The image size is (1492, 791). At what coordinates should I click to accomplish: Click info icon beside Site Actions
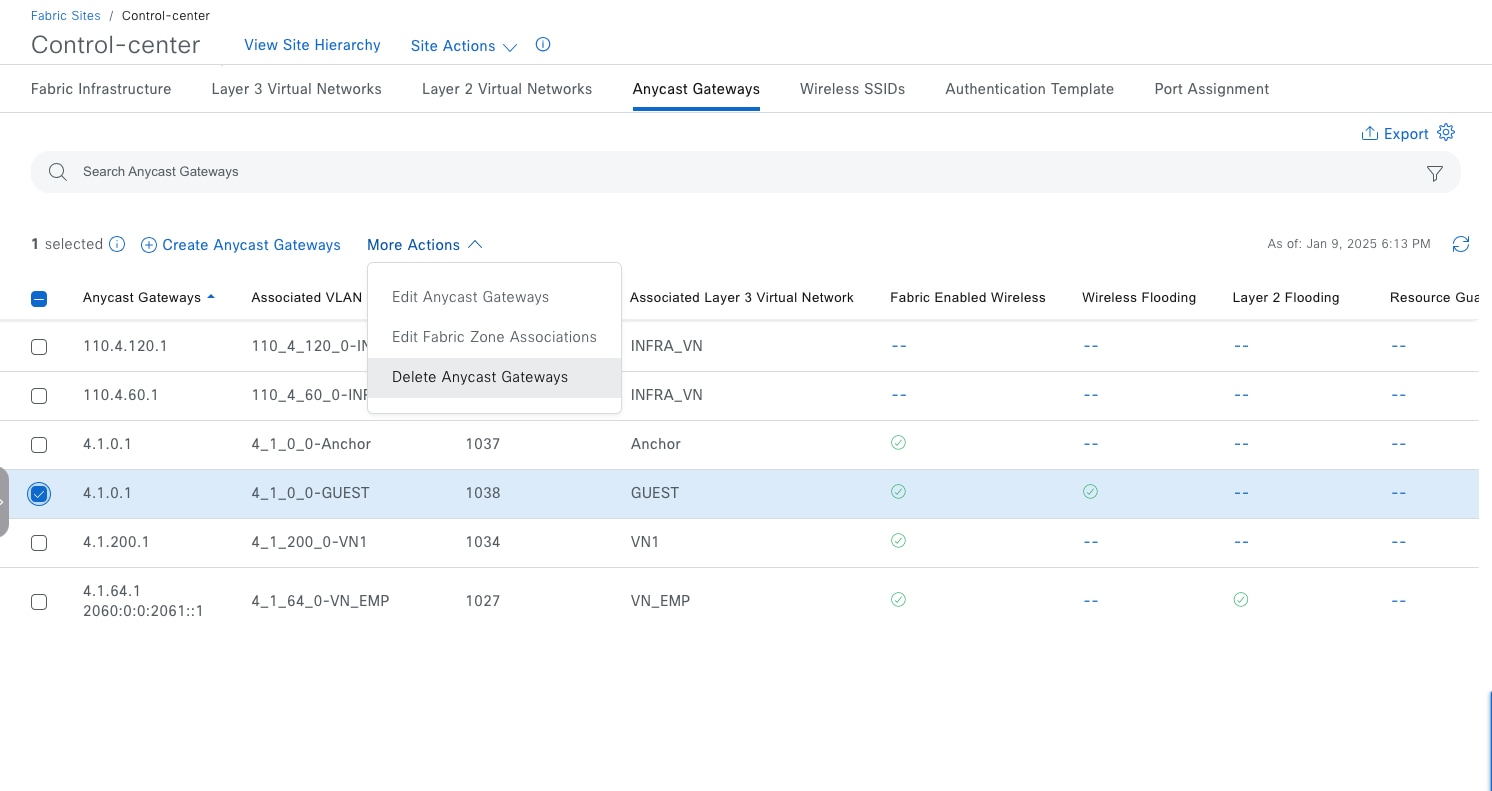click(543, 45)
